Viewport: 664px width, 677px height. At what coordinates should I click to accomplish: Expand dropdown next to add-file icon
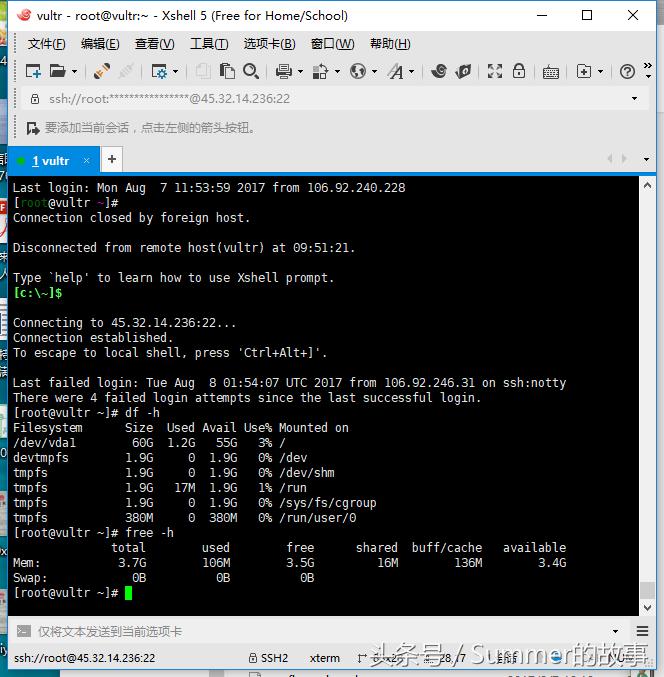pyautogui.click(x=600, y=71)
